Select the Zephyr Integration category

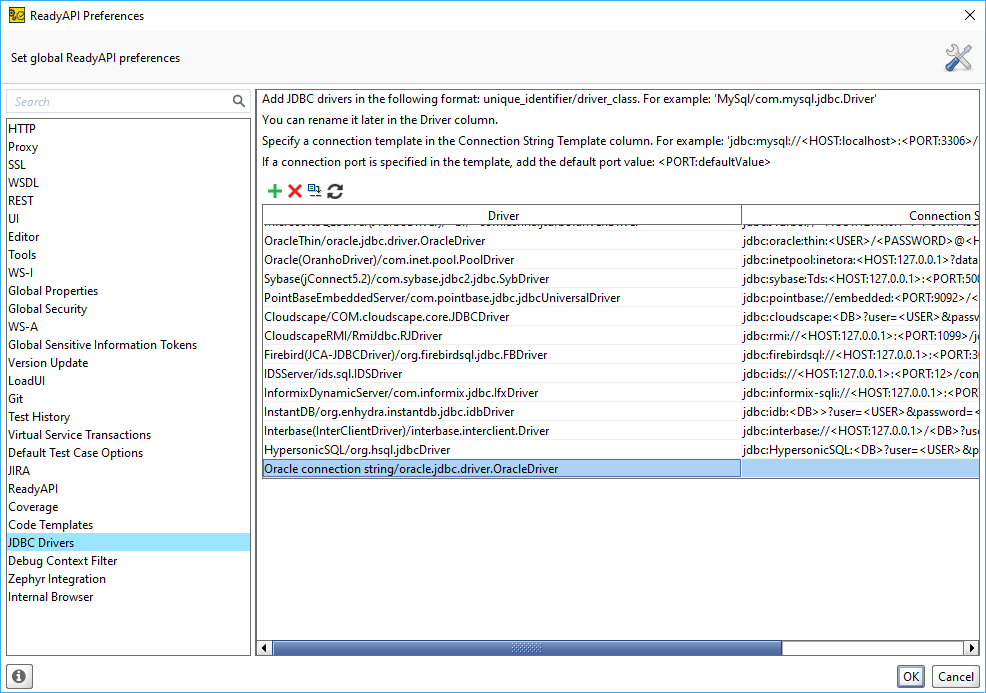pos(128,580)
